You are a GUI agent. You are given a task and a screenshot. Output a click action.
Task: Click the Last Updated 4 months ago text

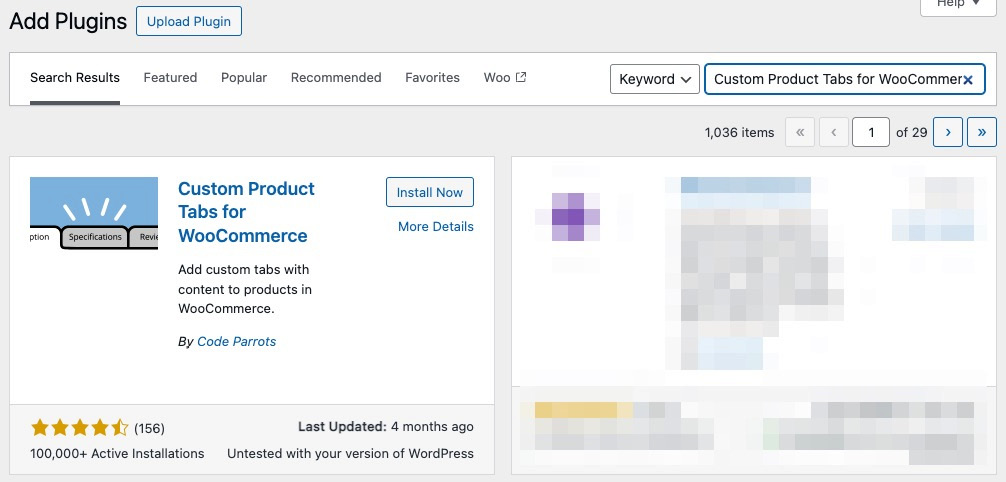coord(386,427)
